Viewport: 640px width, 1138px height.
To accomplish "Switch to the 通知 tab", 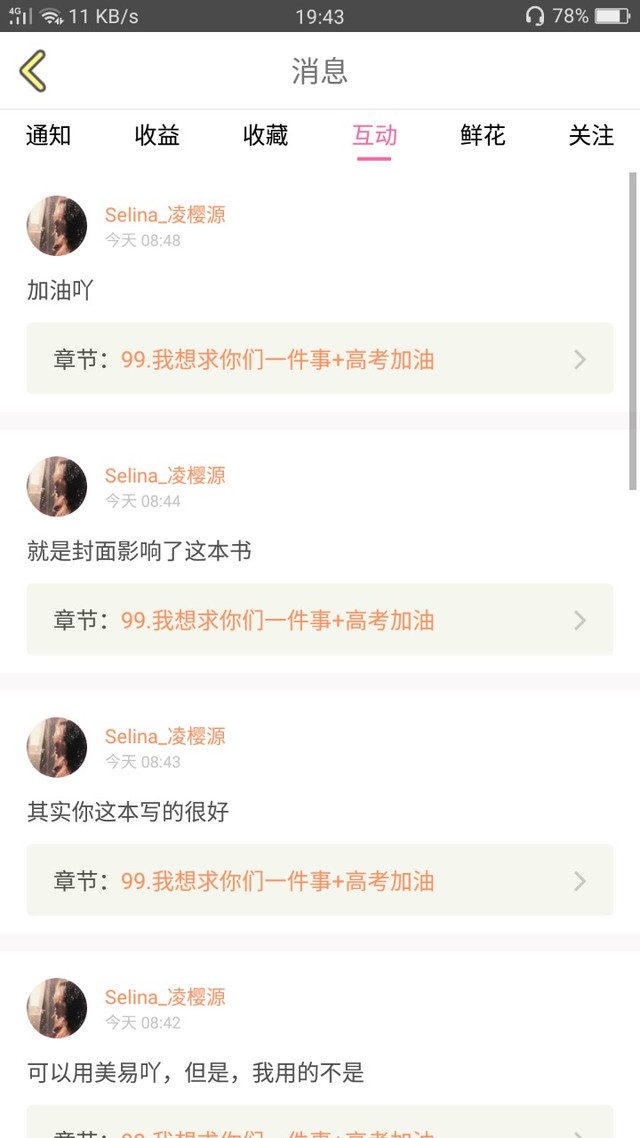I will click(48, 136).
